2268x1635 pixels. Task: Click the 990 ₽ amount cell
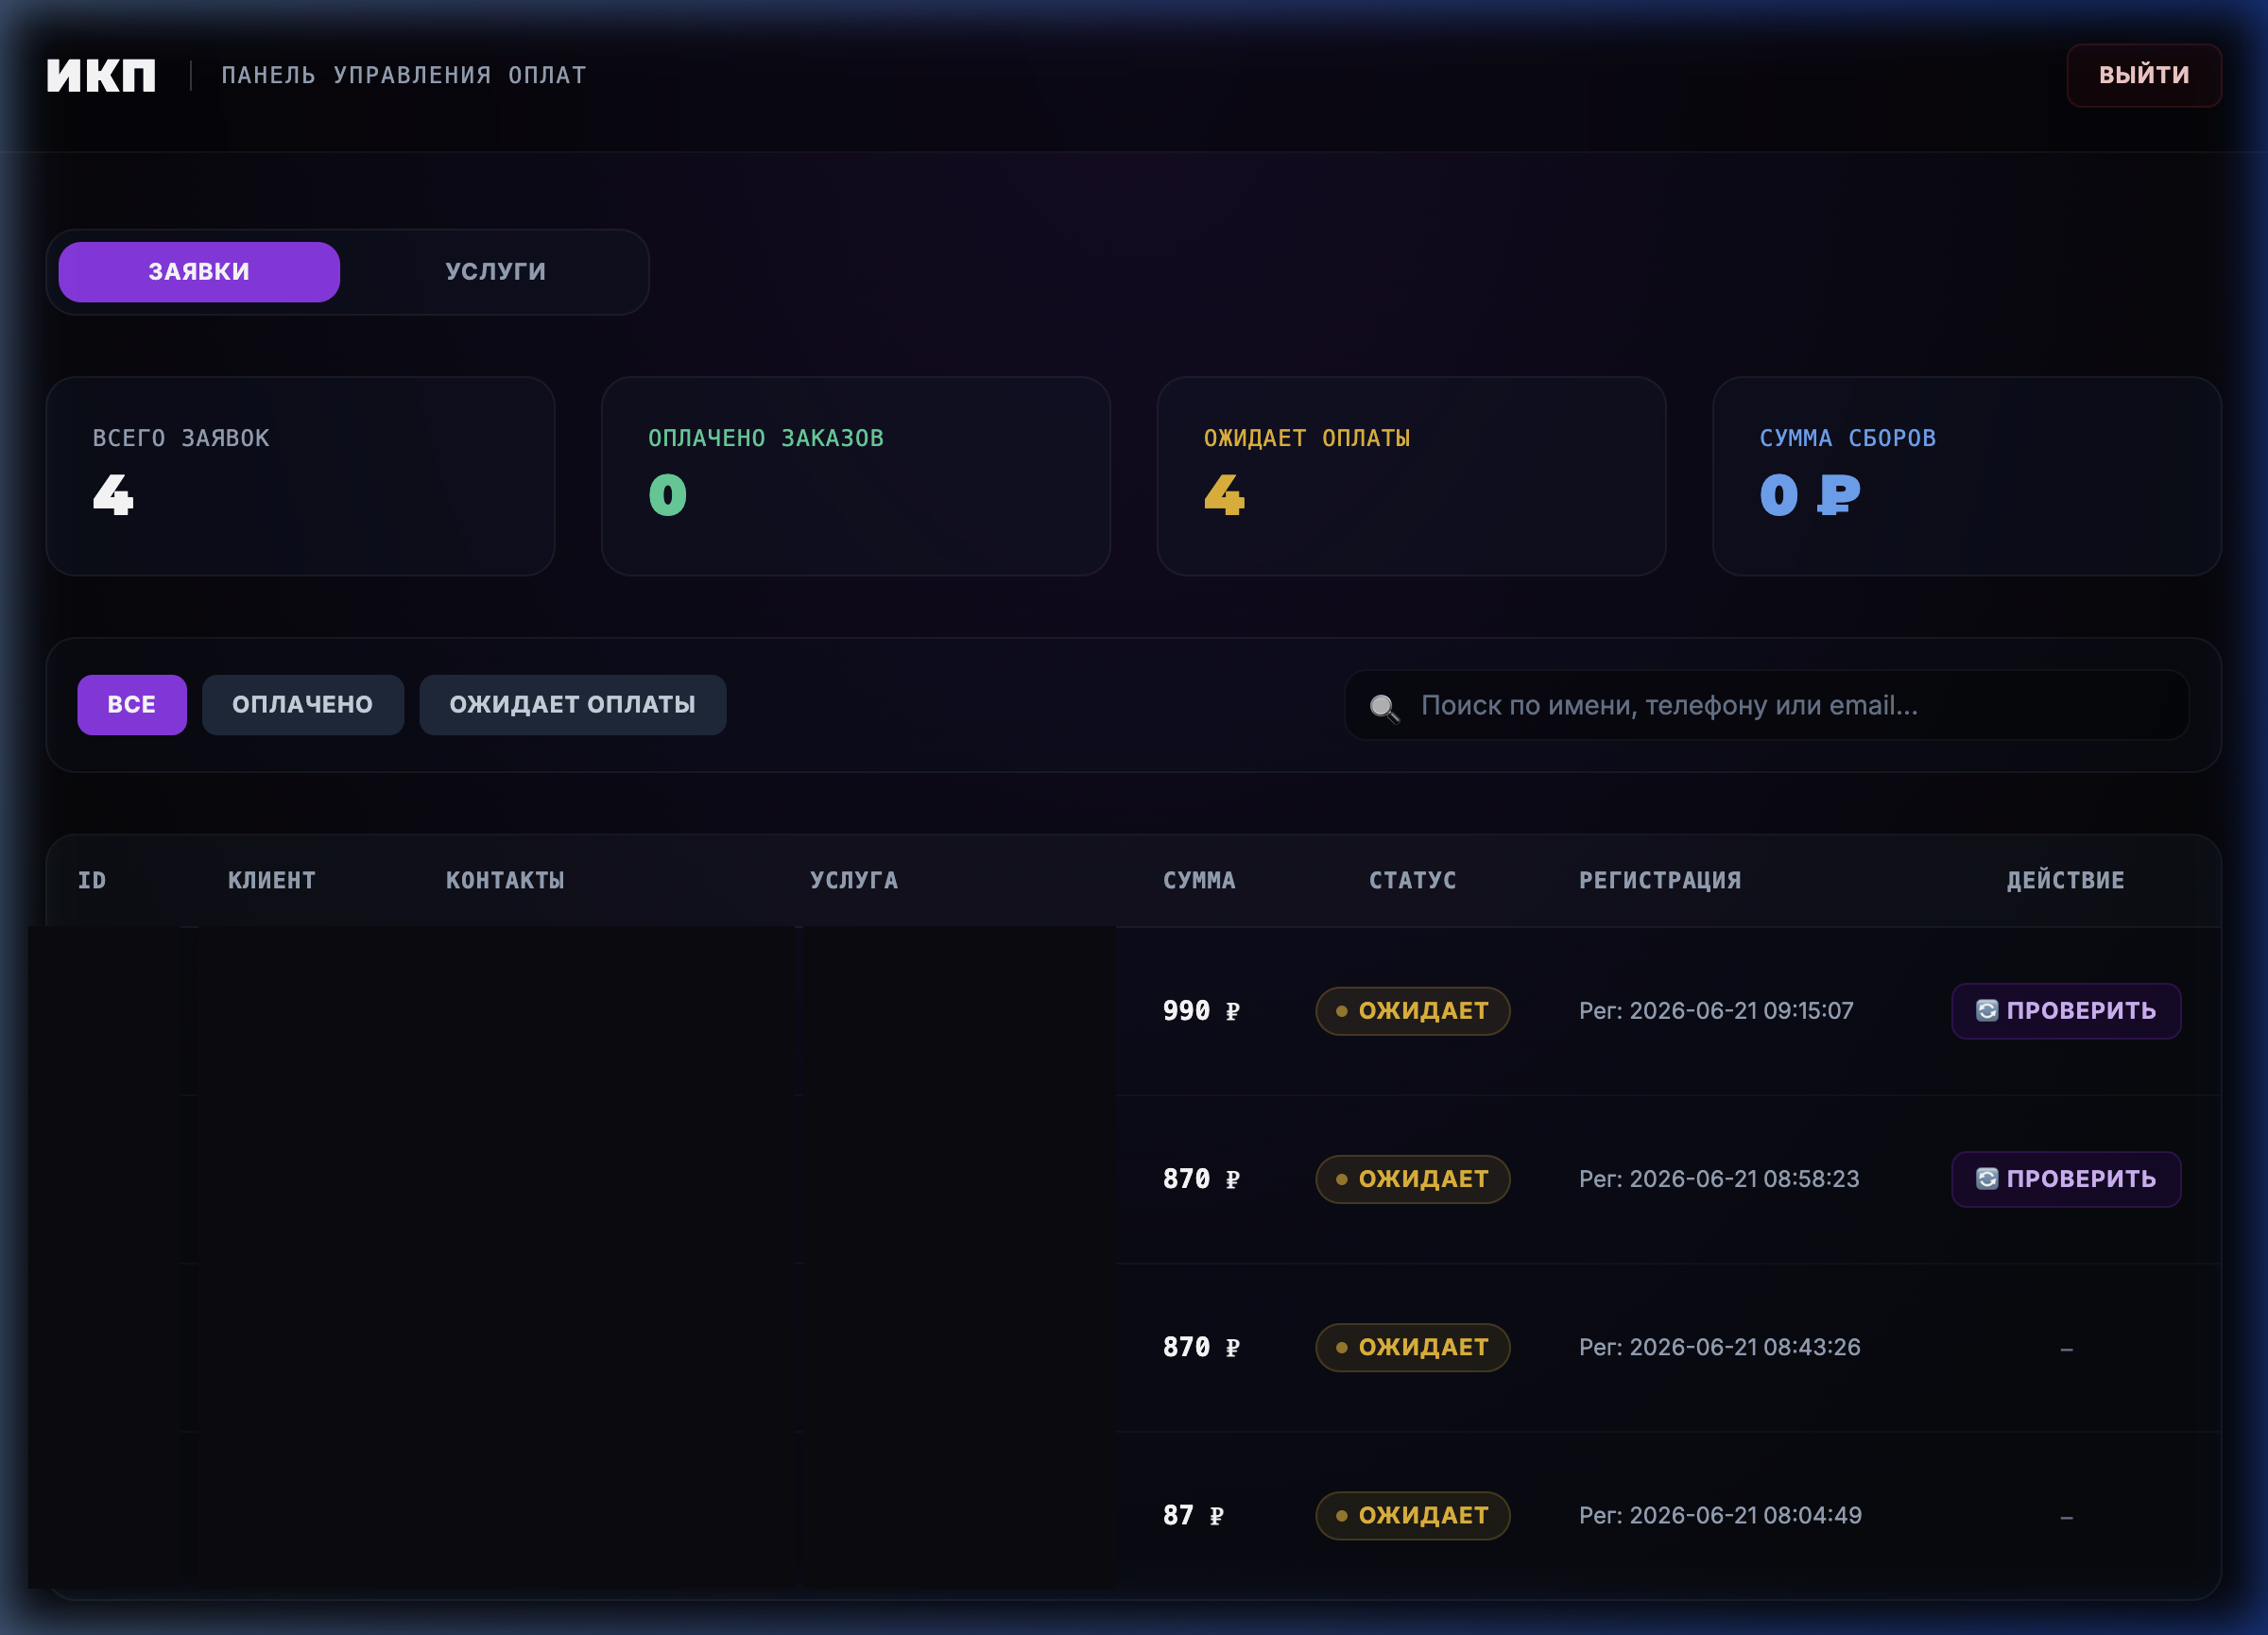pos(1201,1010)
